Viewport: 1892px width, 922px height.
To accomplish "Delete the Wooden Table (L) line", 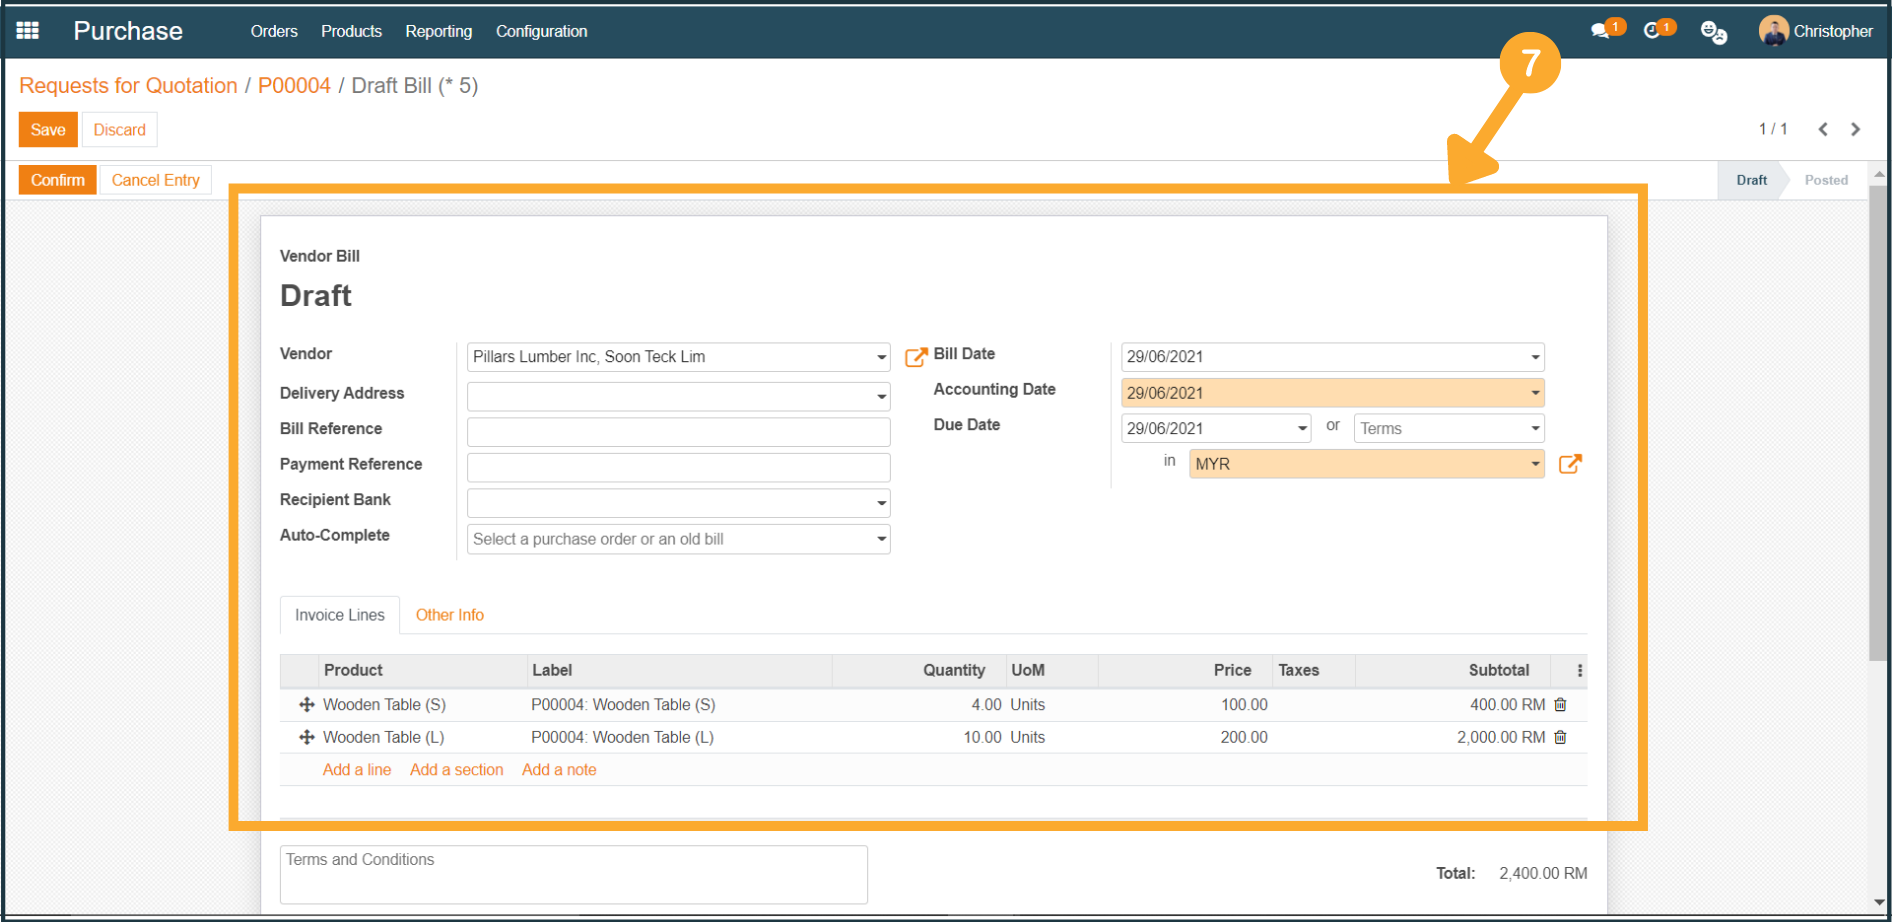I will 1560,738.
